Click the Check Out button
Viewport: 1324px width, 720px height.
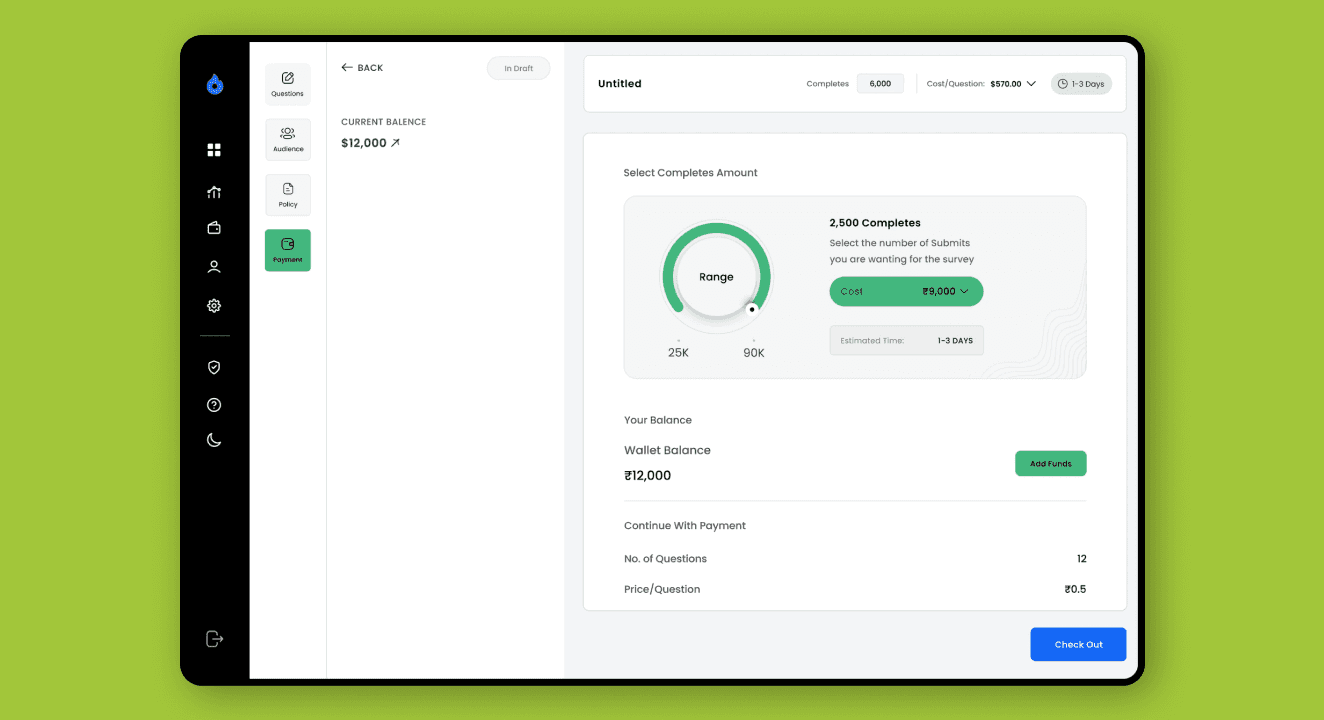pos(1078,645)
